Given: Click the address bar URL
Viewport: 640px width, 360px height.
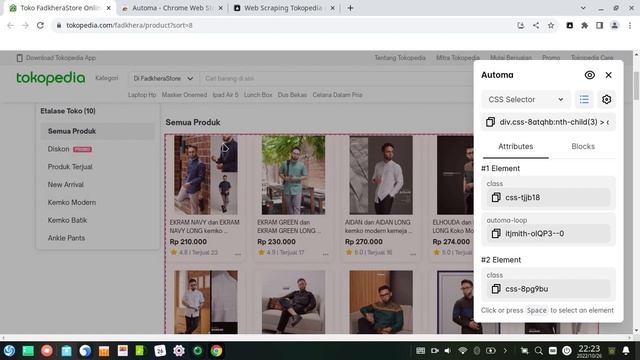Looking at the screenshot, I should [x=129, y=25].
